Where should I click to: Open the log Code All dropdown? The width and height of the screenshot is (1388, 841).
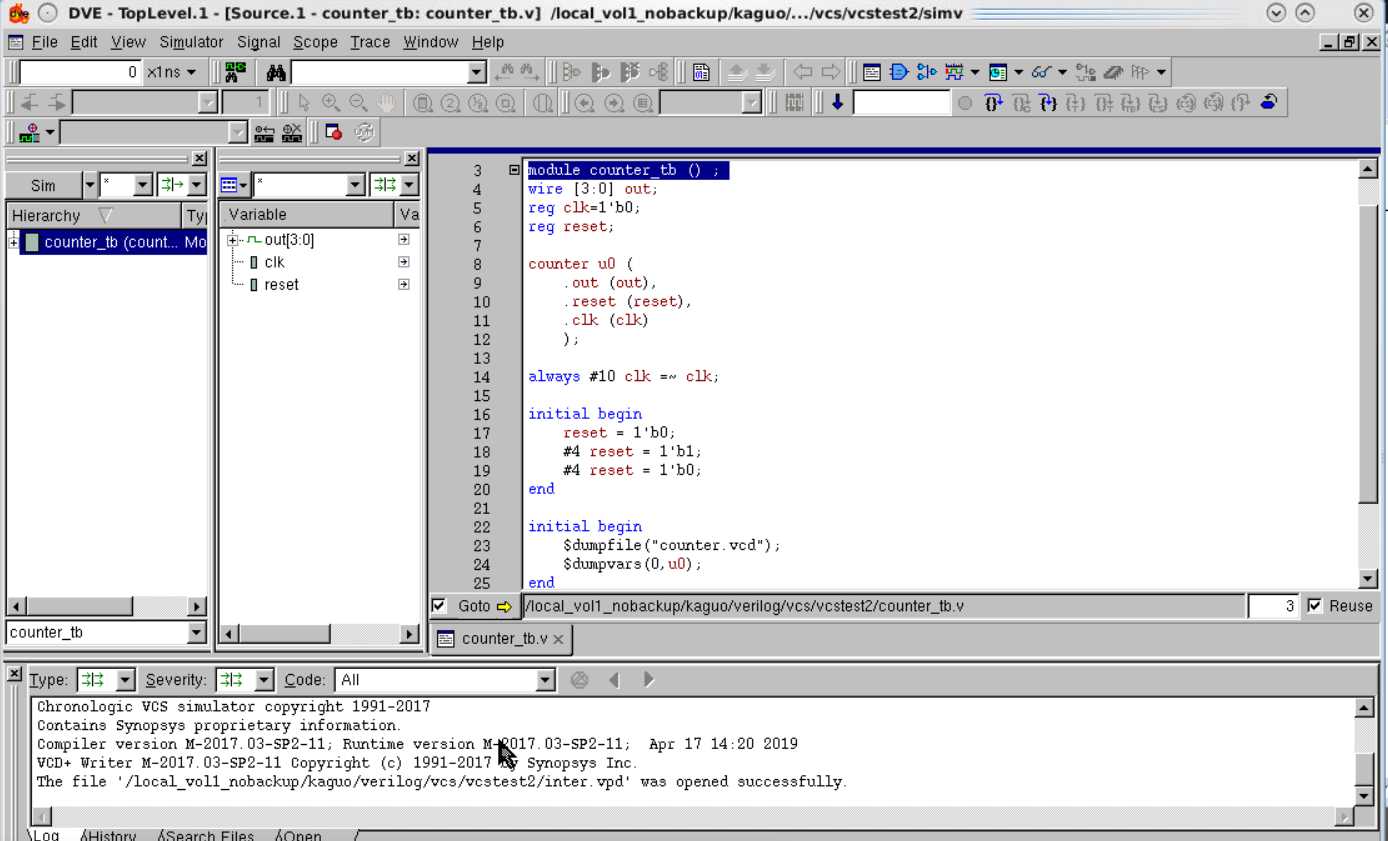tap(545, 680)
